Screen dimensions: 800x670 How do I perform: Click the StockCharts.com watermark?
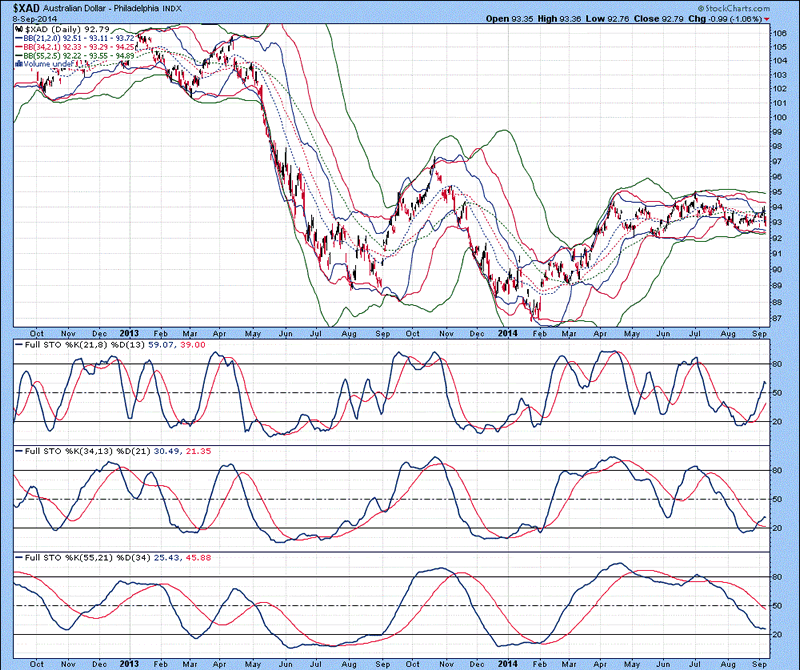[x=736, y=8]
